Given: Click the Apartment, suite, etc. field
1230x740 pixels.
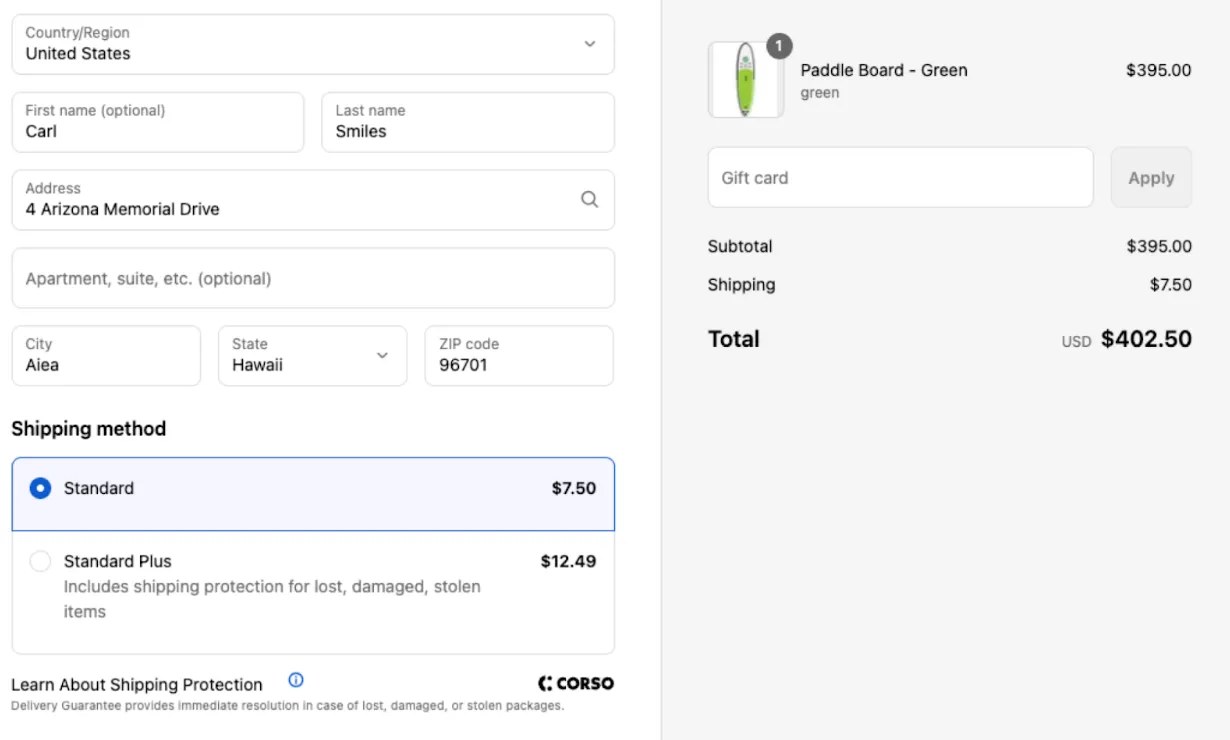Looking at the screenshot, I should [x=312, y=278].
